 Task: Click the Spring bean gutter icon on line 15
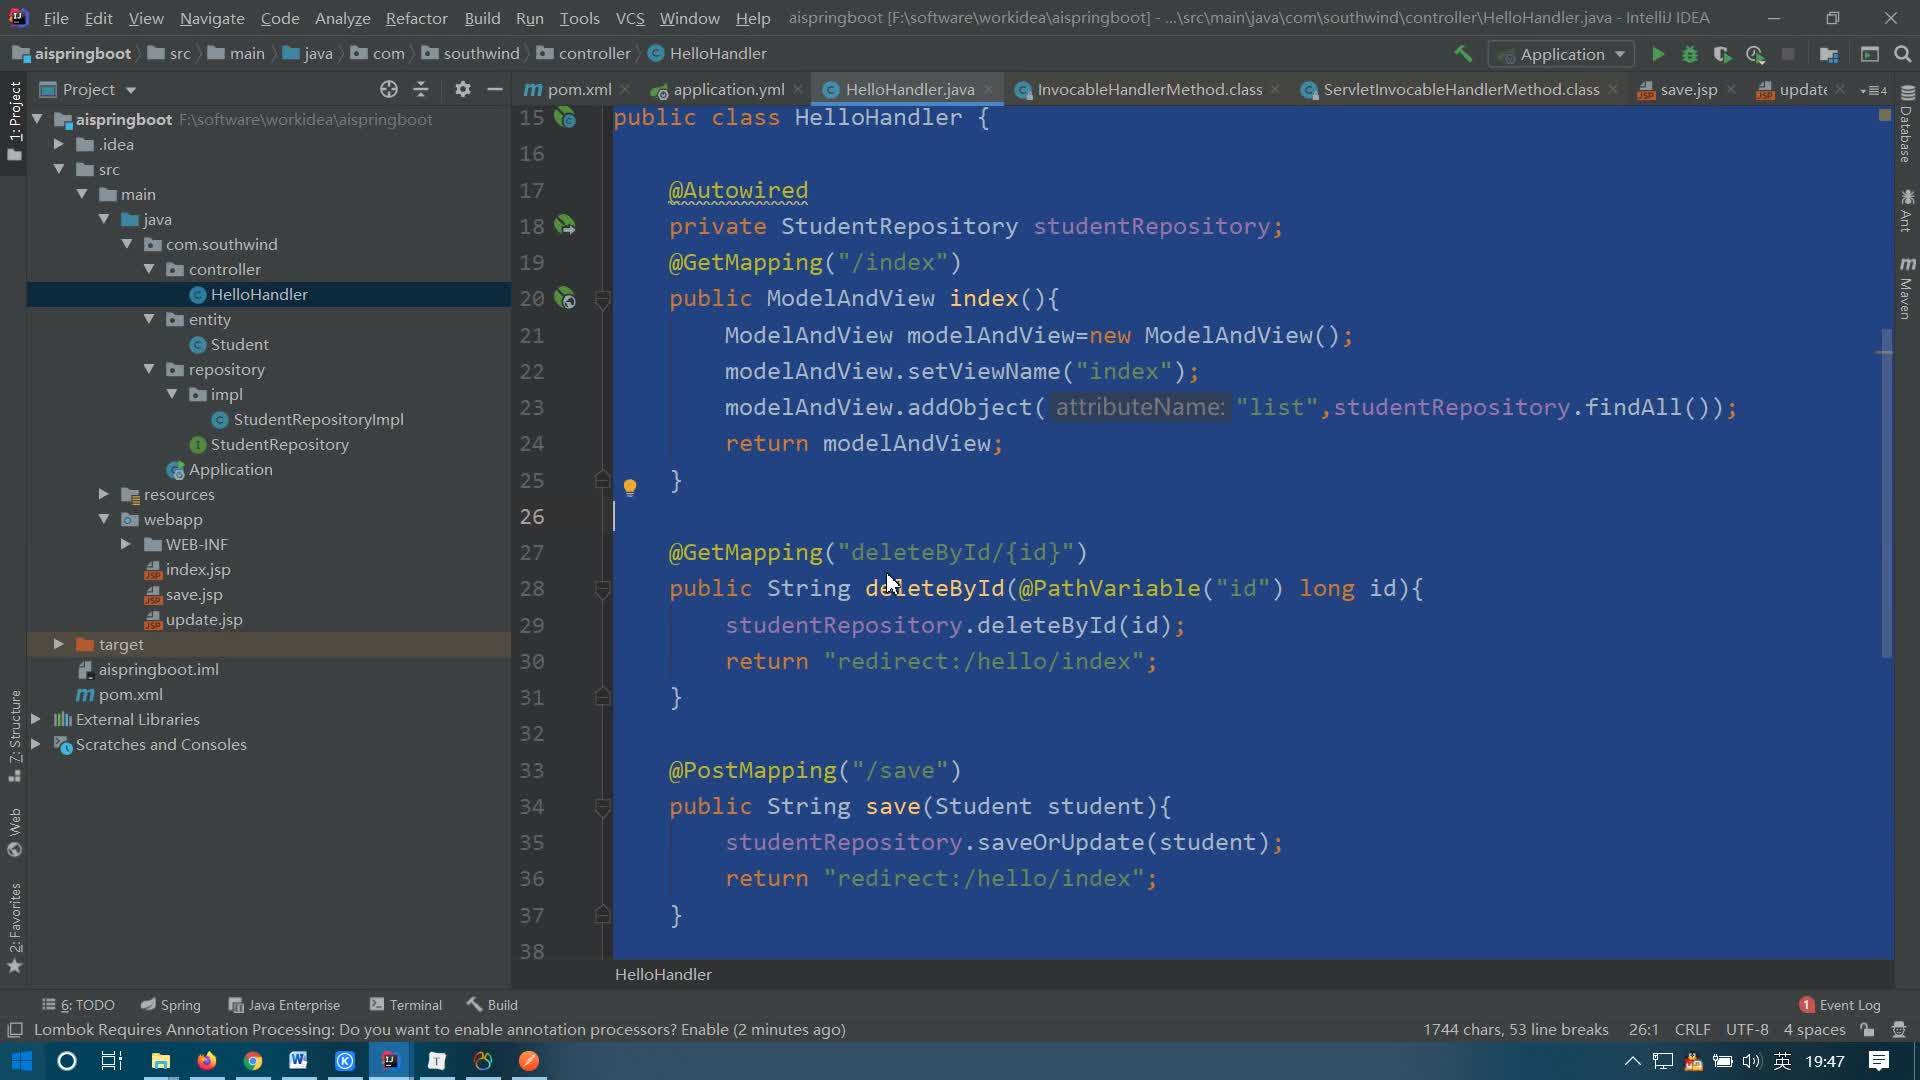click(565, 118)
